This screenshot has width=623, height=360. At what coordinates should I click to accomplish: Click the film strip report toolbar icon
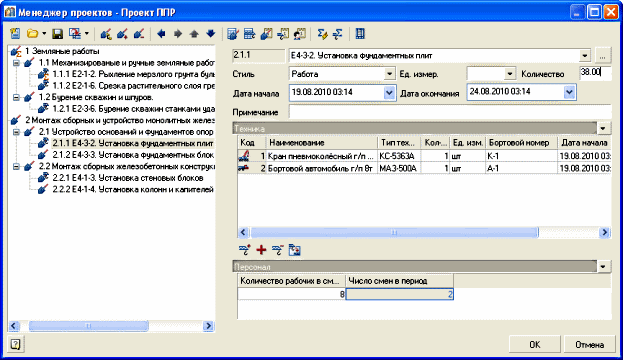click(x=360, y=34)
